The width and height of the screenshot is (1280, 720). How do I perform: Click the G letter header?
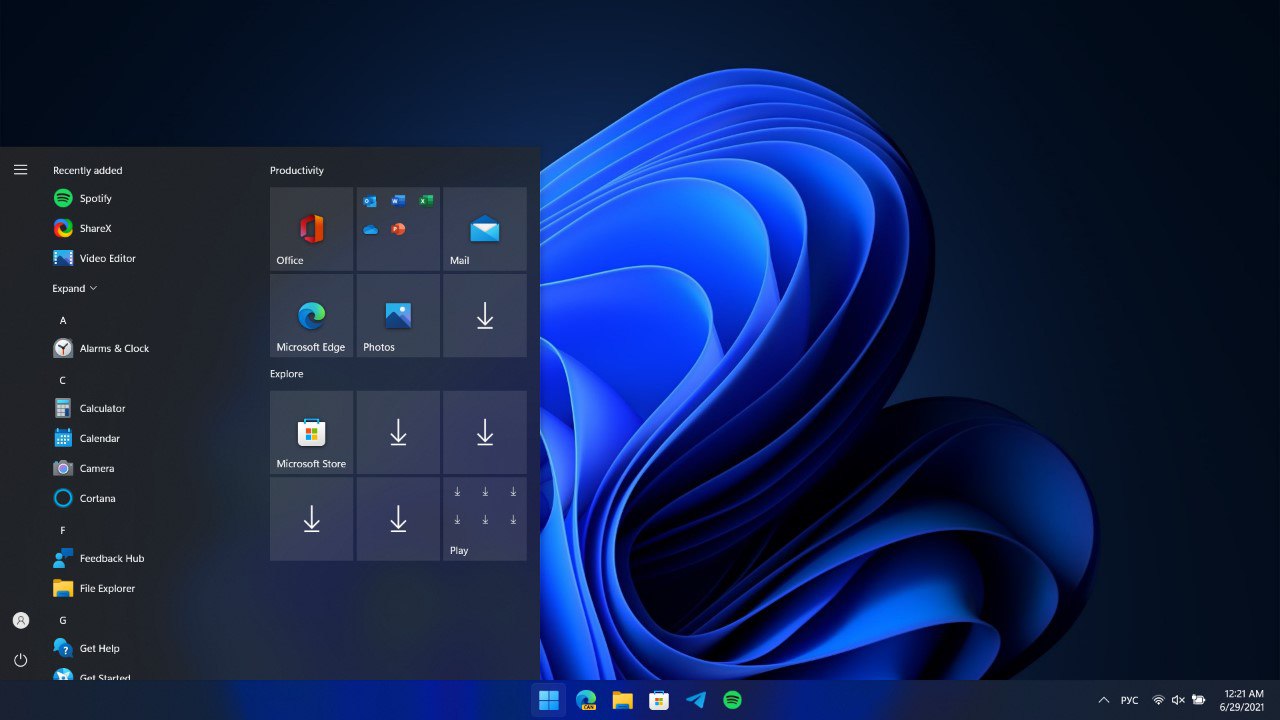63,620
